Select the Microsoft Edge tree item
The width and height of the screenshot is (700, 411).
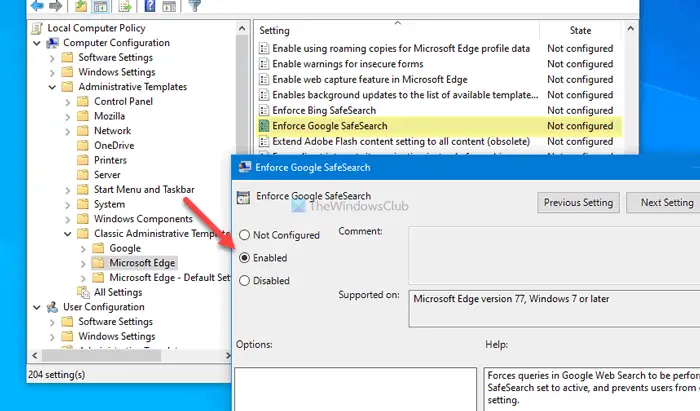click(142, 263)
